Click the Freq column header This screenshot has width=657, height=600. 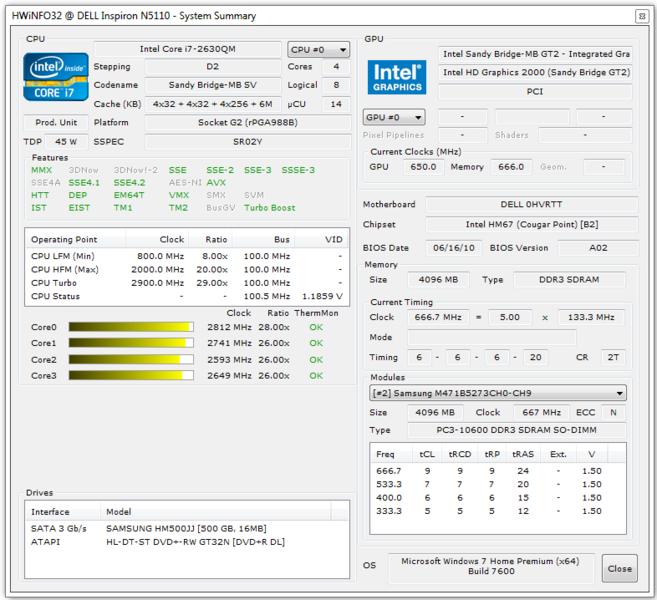click(391, 454)
